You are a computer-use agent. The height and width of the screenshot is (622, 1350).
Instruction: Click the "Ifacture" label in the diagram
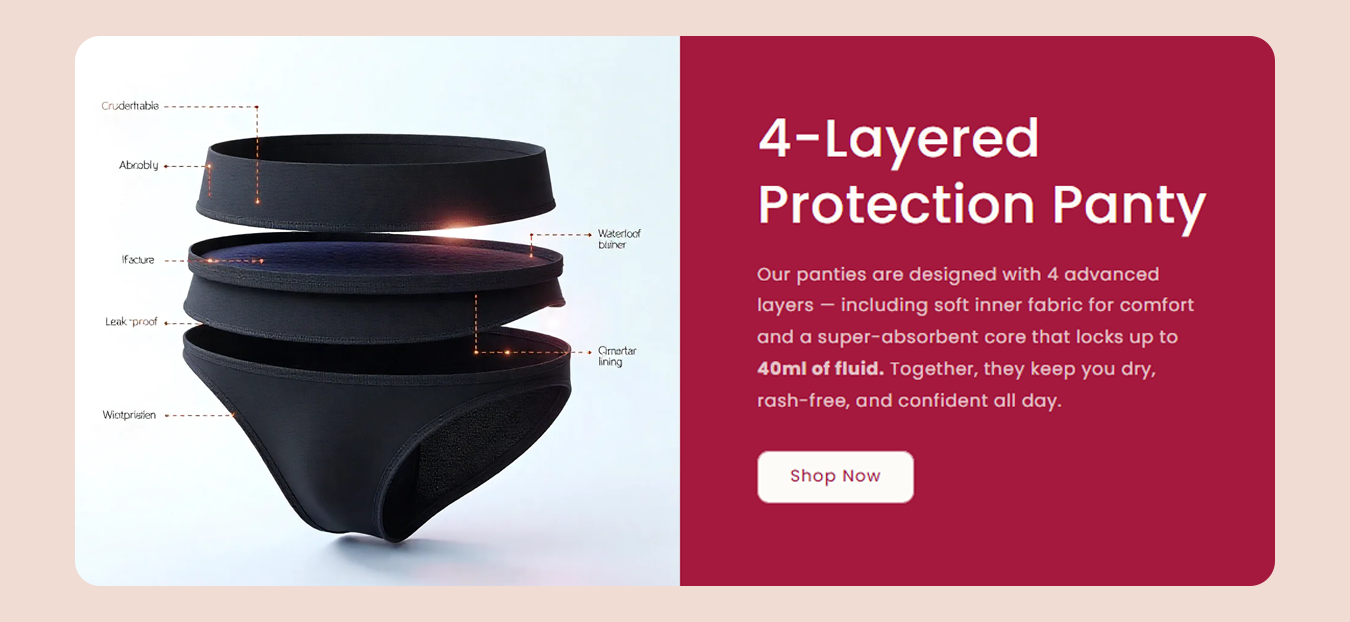click(x=138, y=260)
